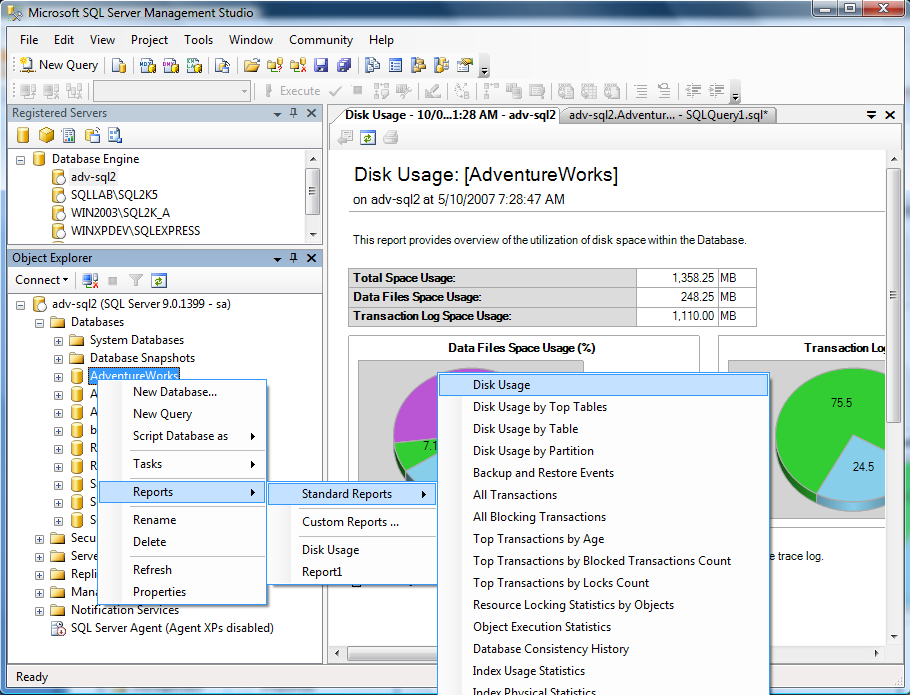Click the New Query toolbar button
910x695 pixels.
click(x=58, y=65)
